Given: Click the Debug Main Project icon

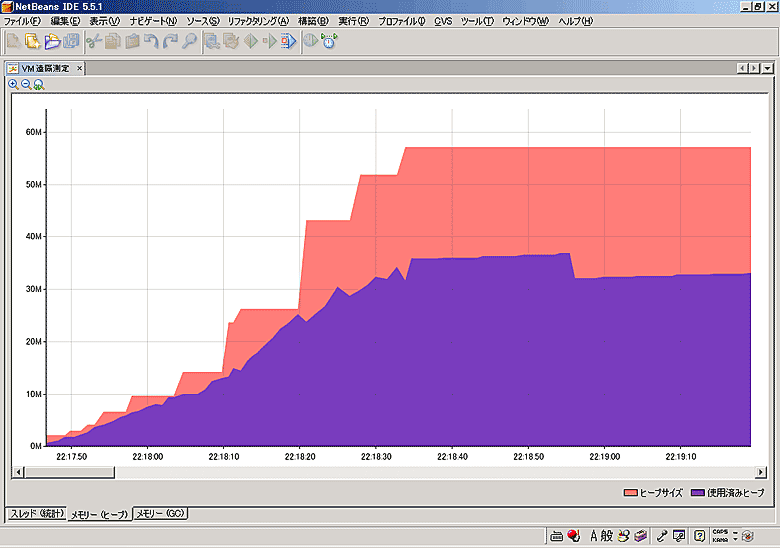Looking at the screenshot, I should [x=270, y=41].
